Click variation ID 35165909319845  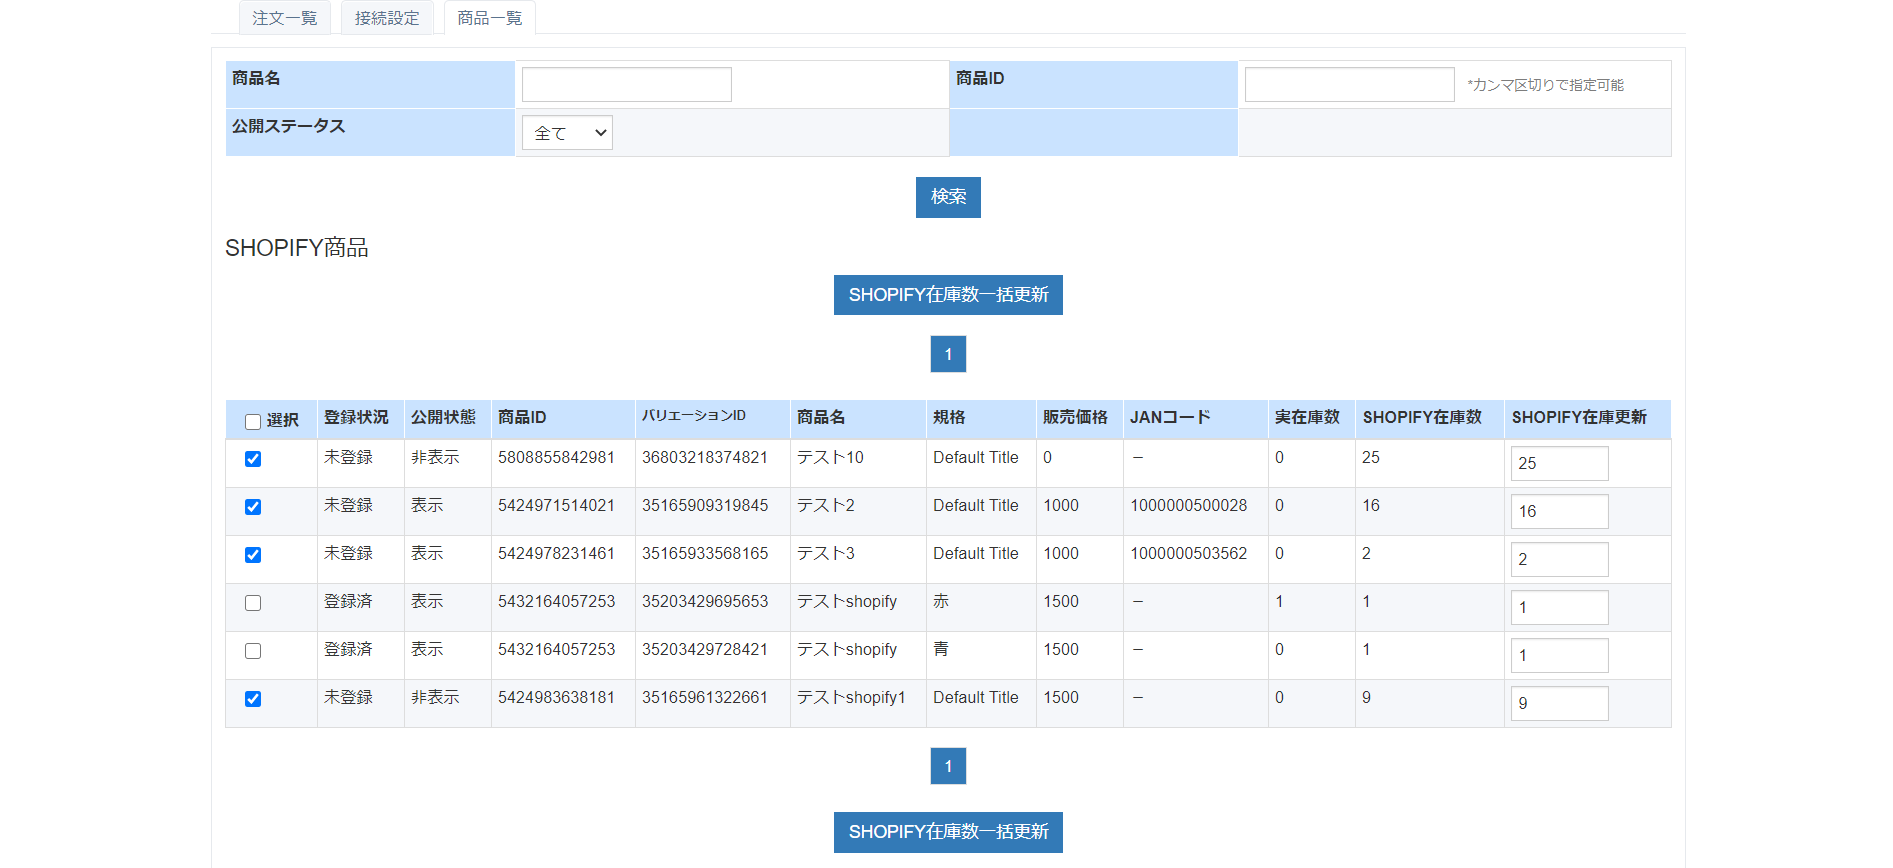pyautogui.click(x=705, y=505)
